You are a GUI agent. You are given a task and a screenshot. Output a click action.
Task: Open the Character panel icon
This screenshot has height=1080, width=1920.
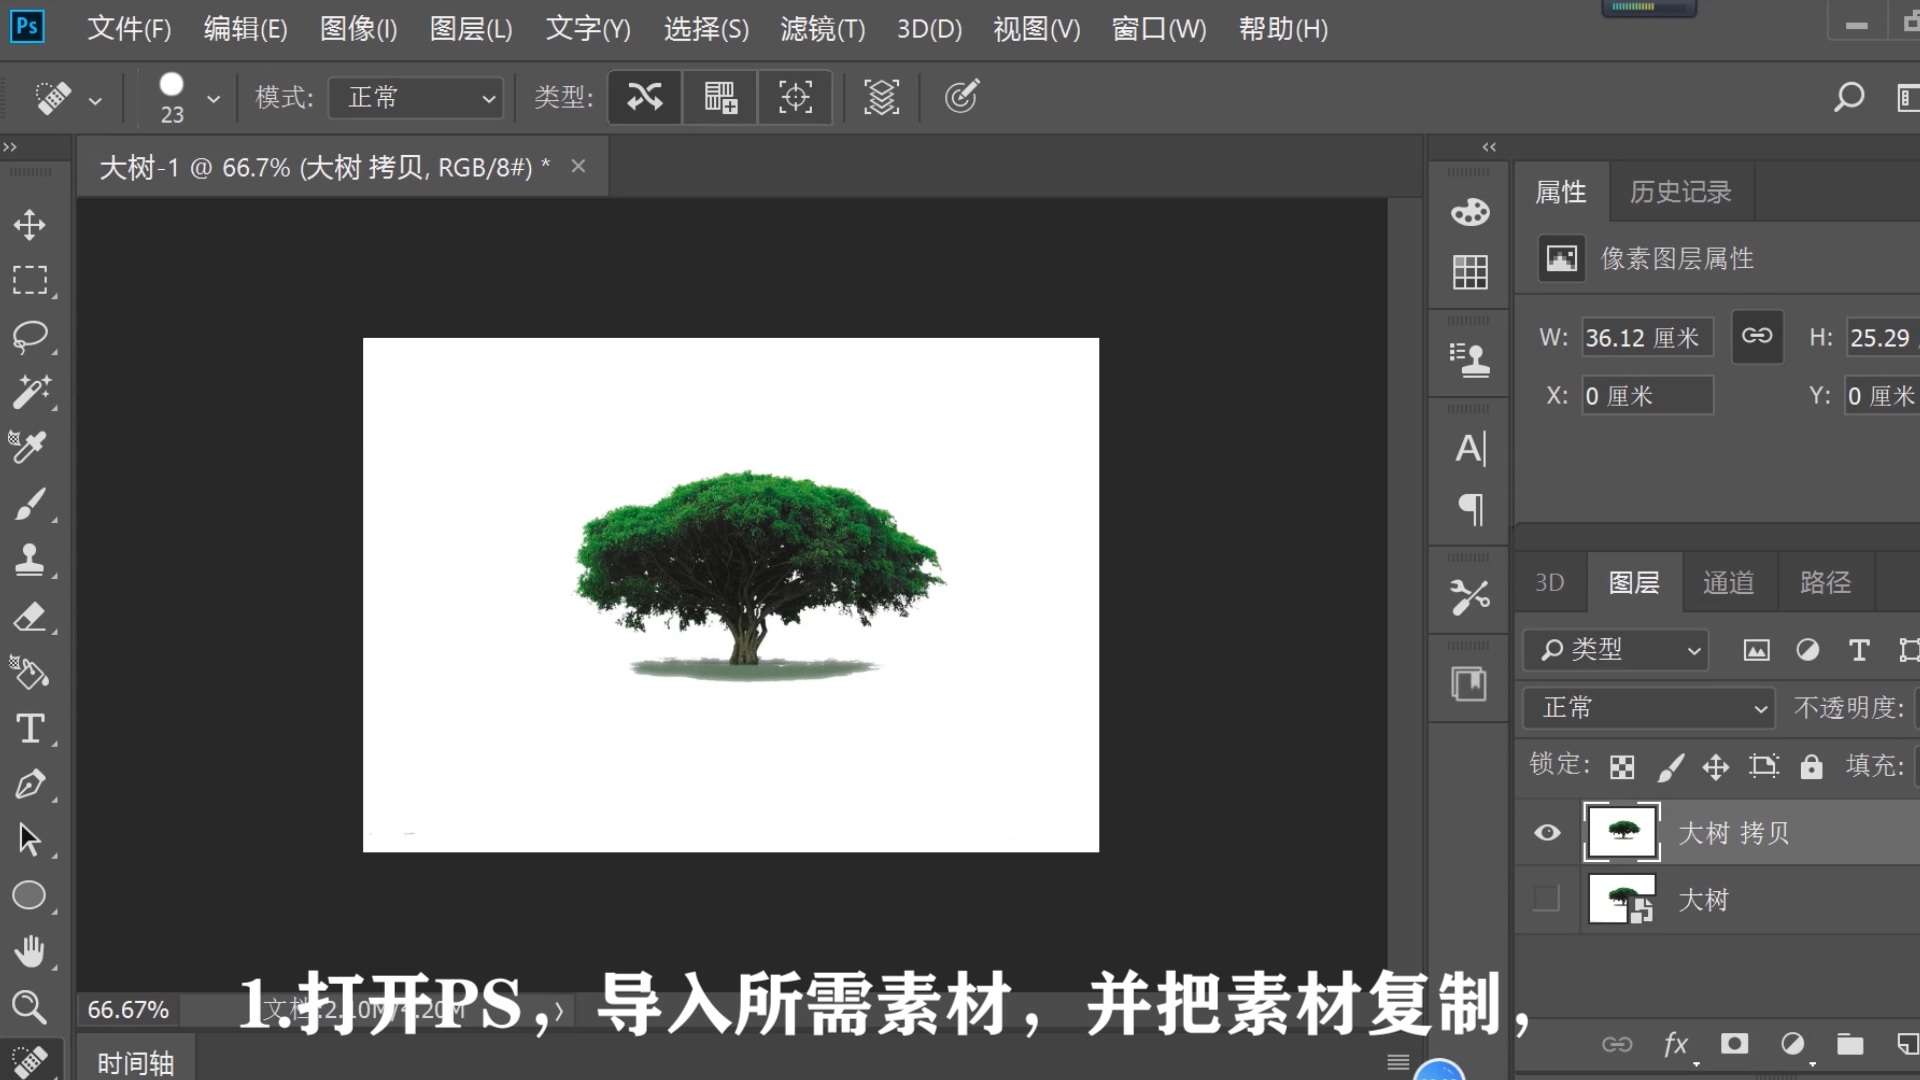click(x=1469, y=449)
